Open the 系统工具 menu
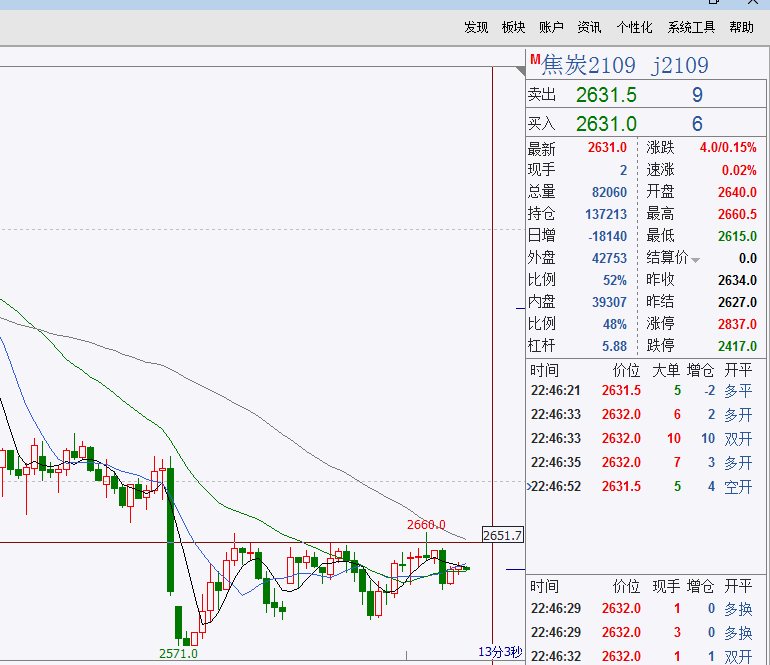The height and width of the screenshot is (665, 770). pos(691,27)
